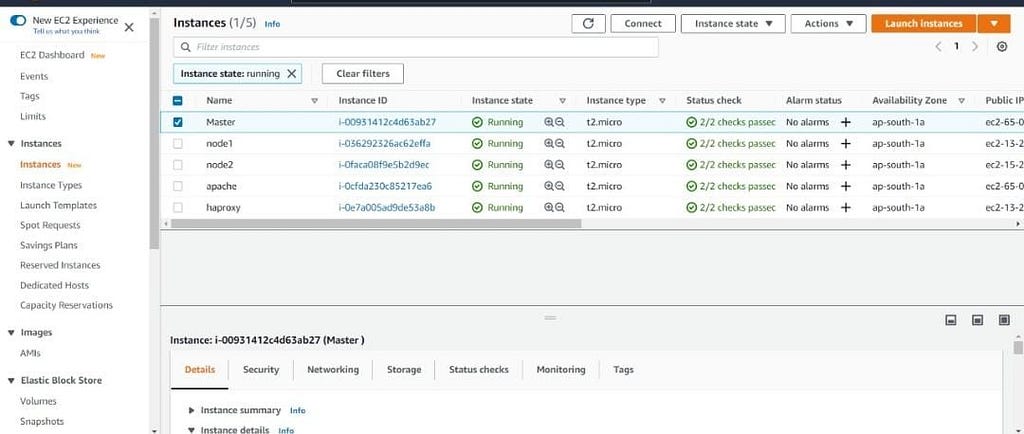1024x434 pixels.
Task: Switch to the Security tab
Action: 261,369
